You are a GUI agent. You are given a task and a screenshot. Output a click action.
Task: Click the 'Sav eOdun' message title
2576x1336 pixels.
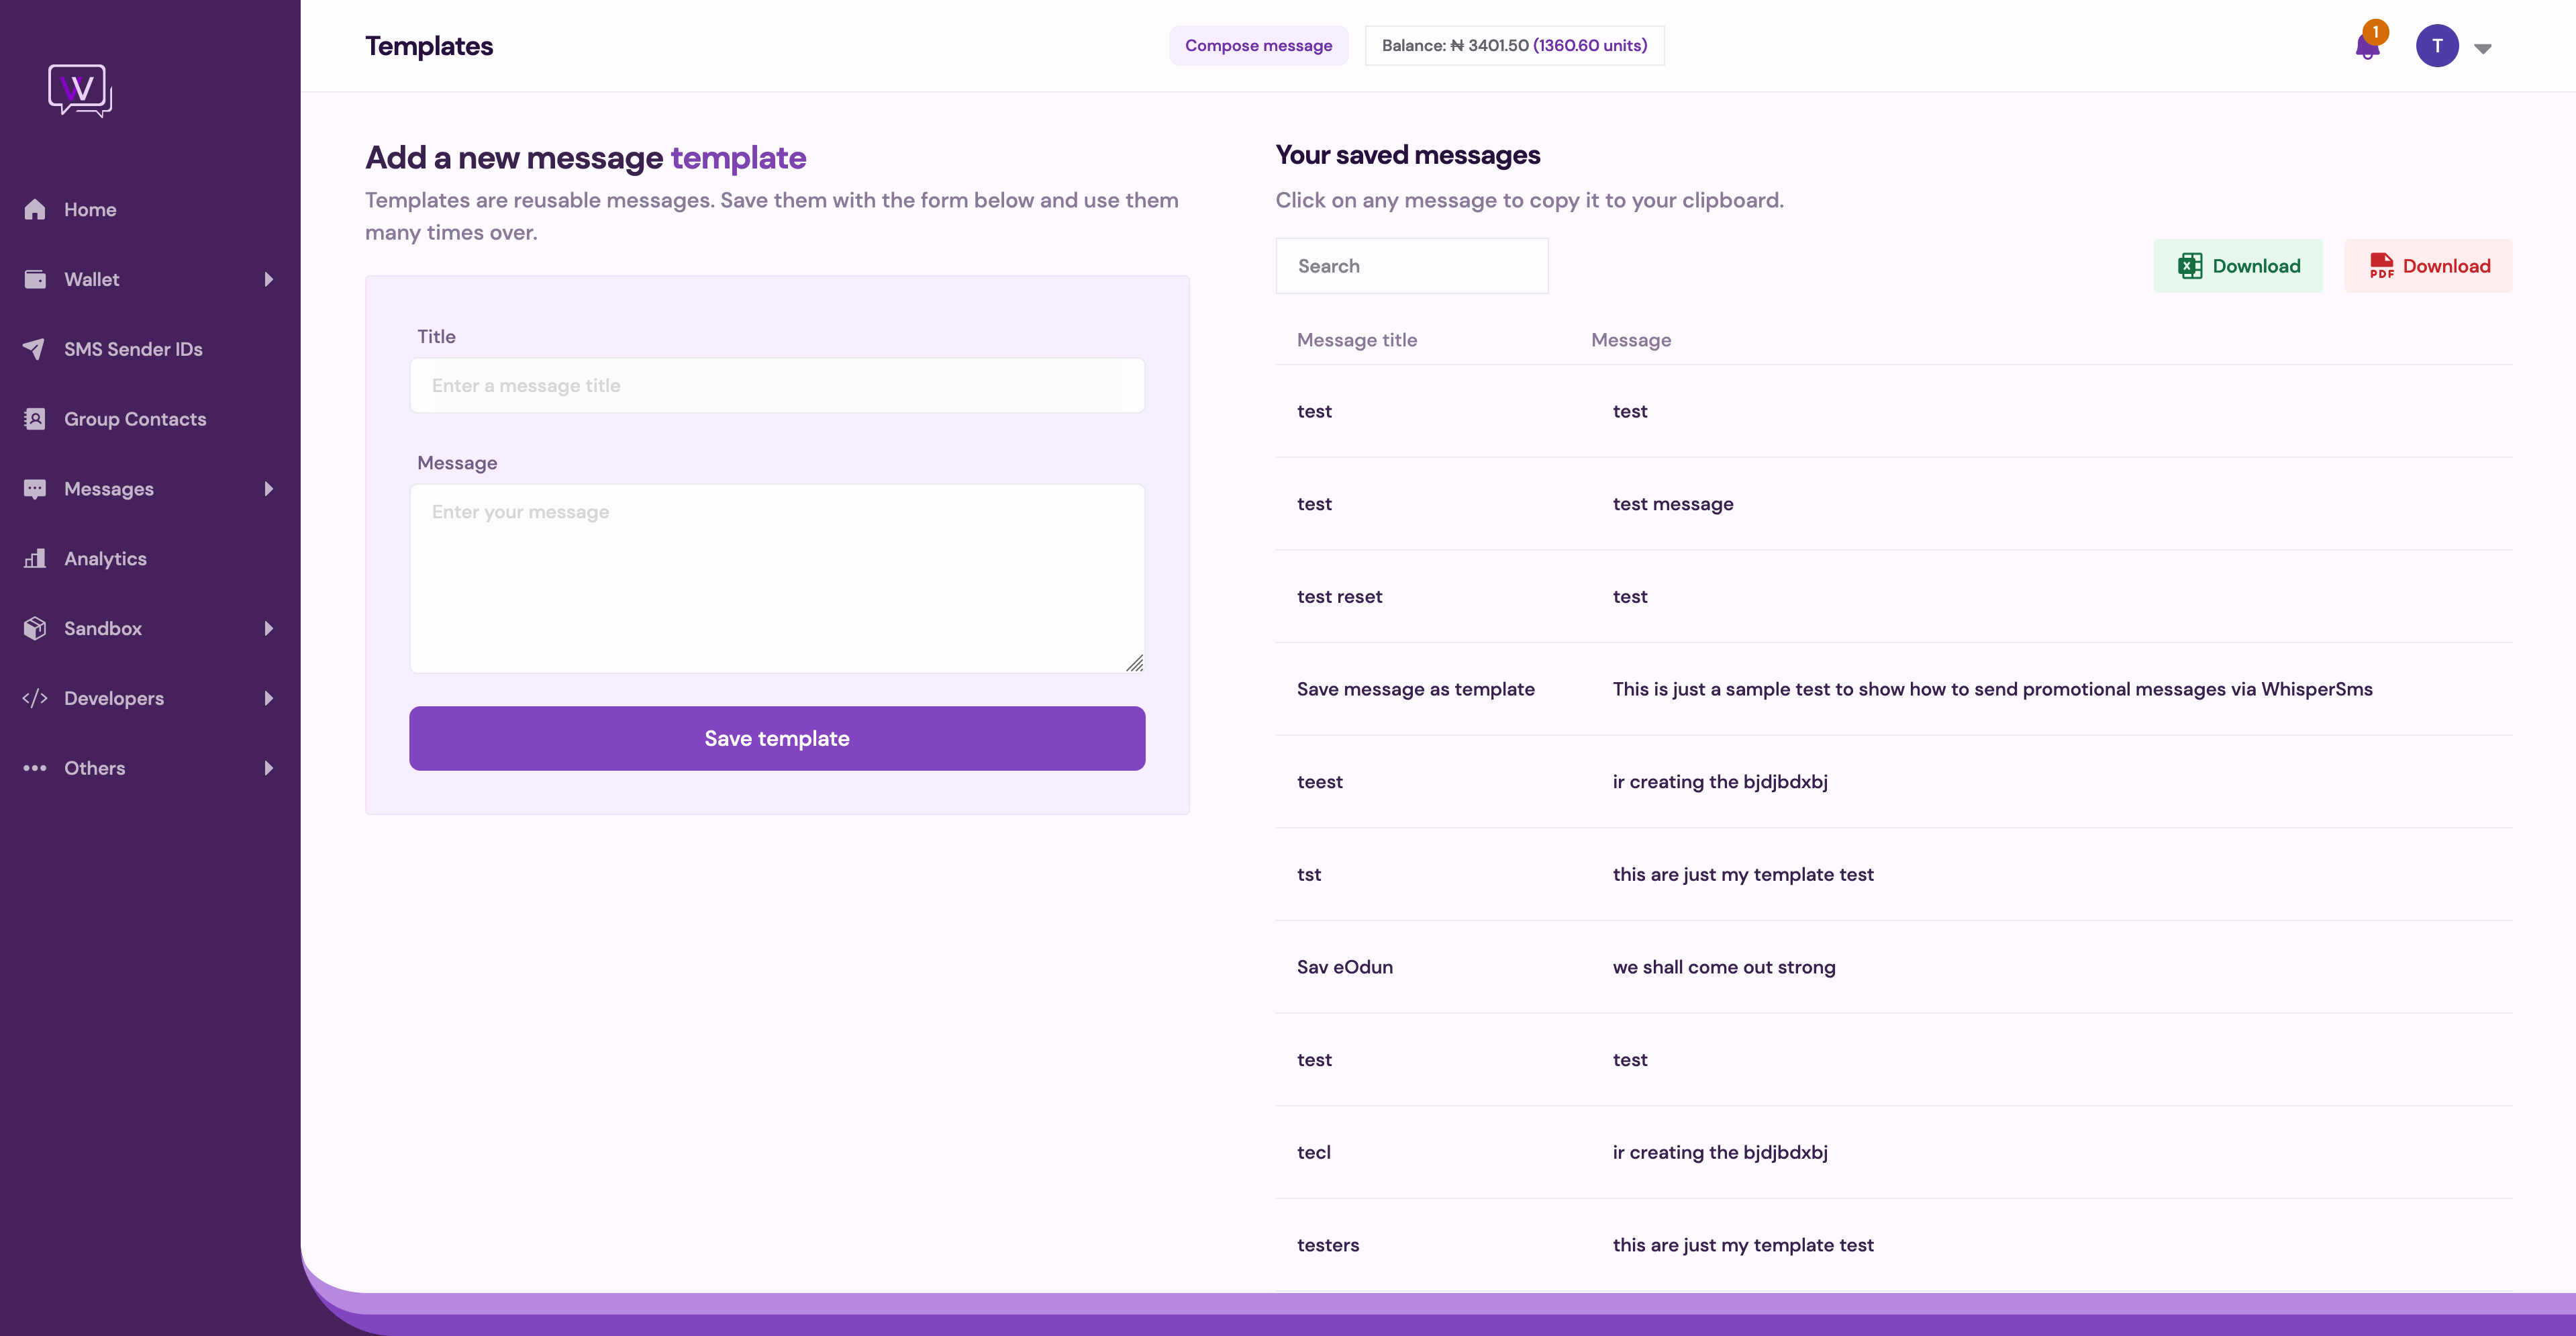[1344, 967]
